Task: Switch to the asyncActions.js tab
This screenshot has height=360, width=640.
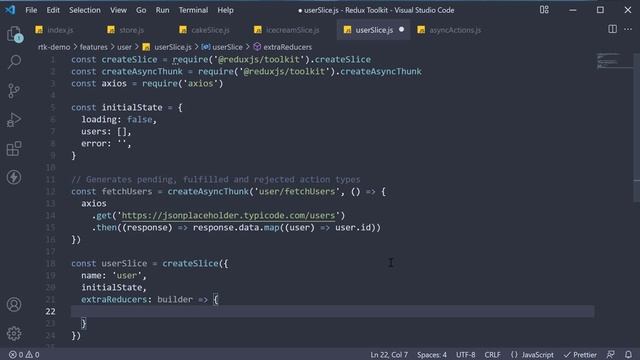Action: (x=454, y=30)
